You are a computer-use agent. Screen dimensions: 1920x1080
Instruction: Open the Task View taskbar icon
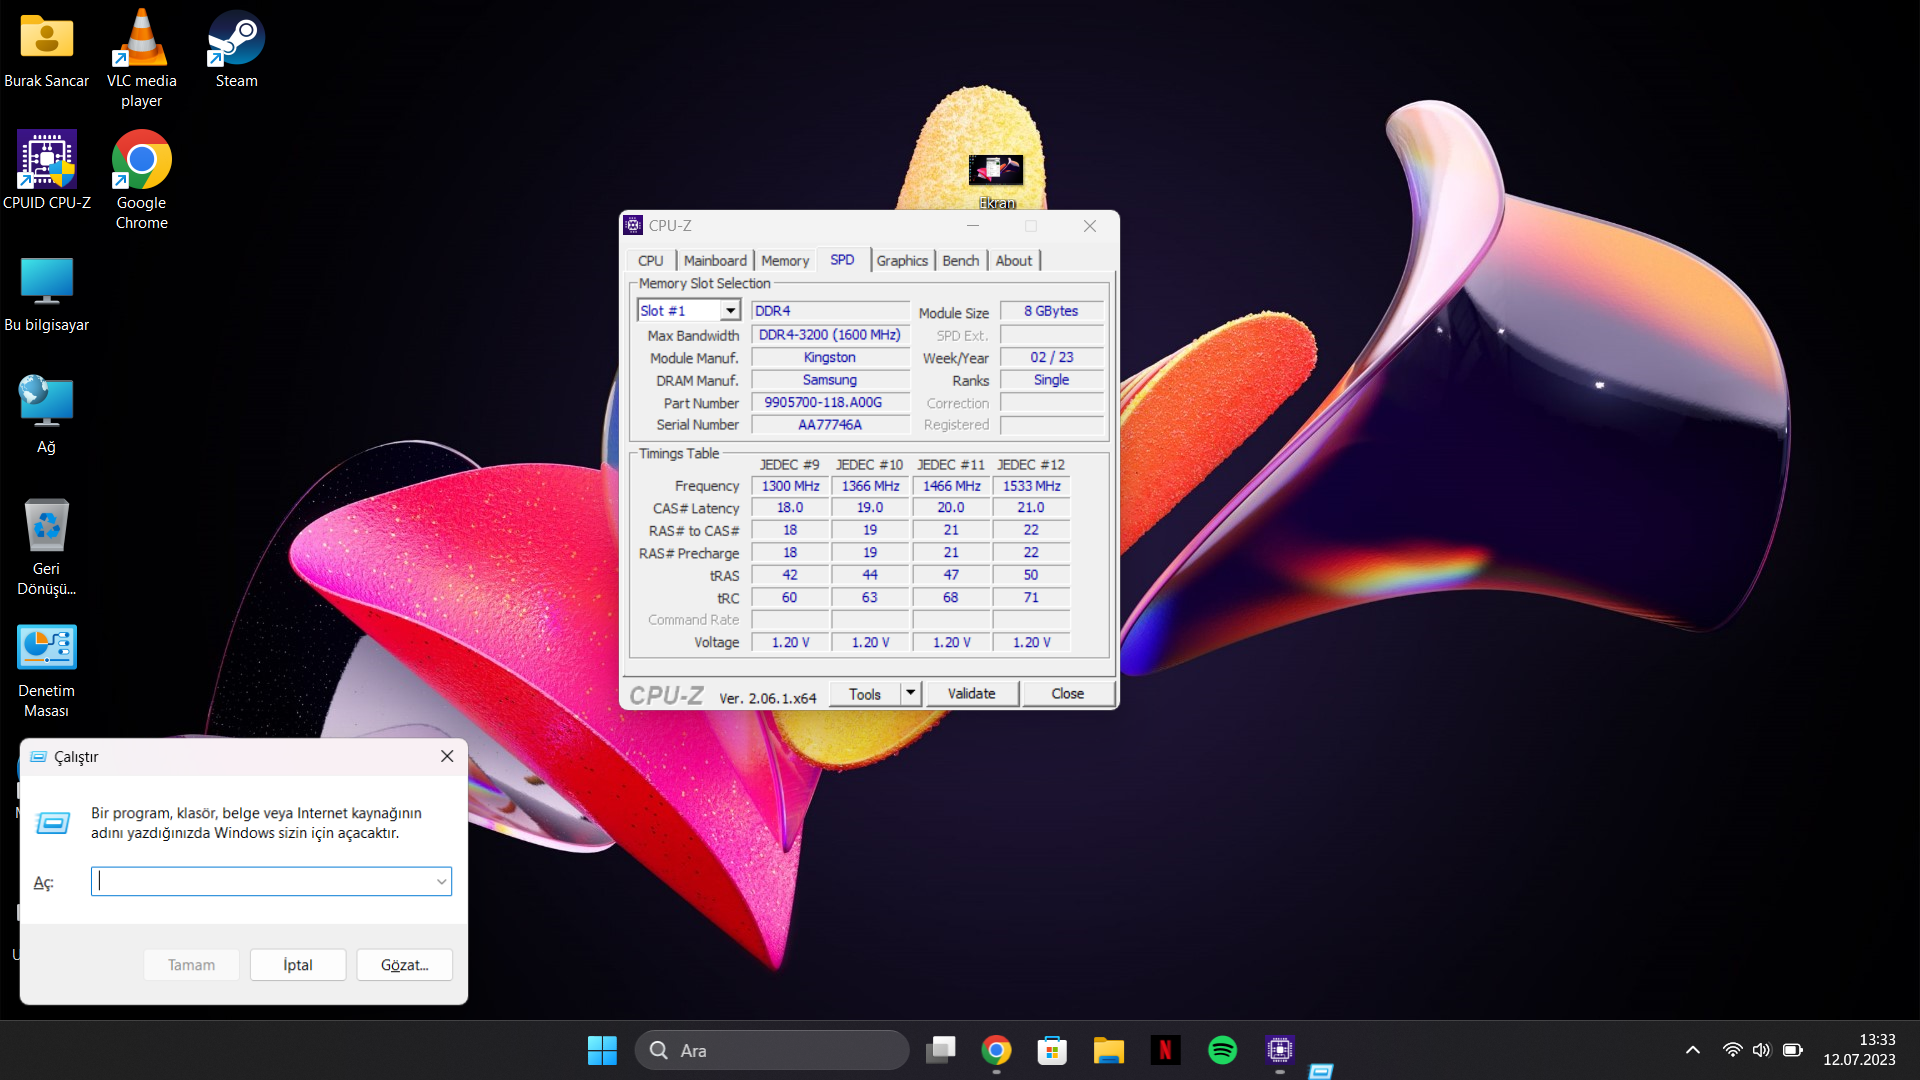(940, 1050)
